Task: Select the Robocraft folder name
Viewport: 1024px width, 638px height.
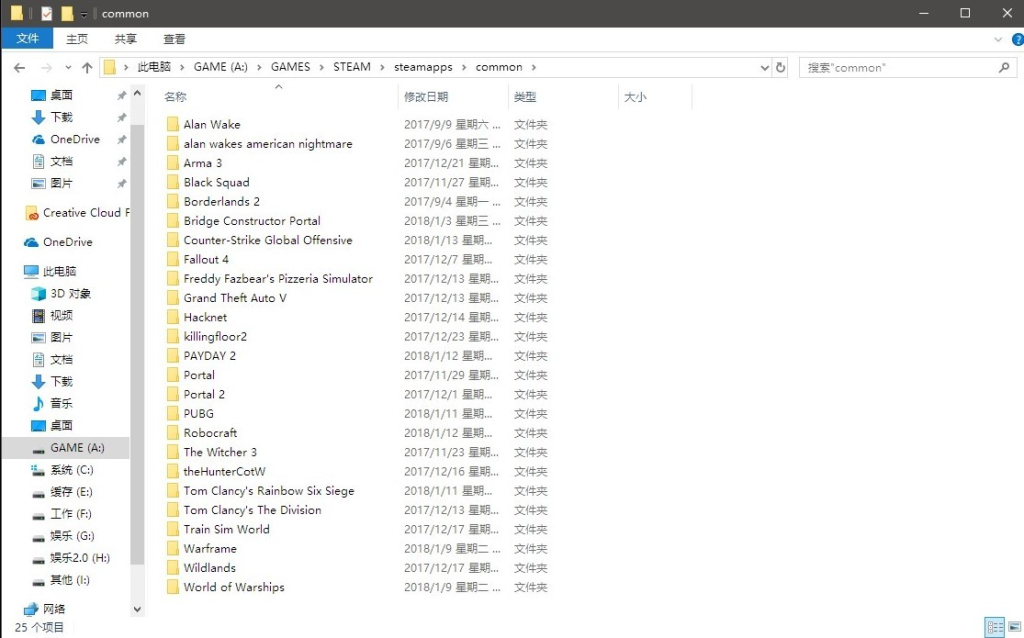Action: pos(210,433)
